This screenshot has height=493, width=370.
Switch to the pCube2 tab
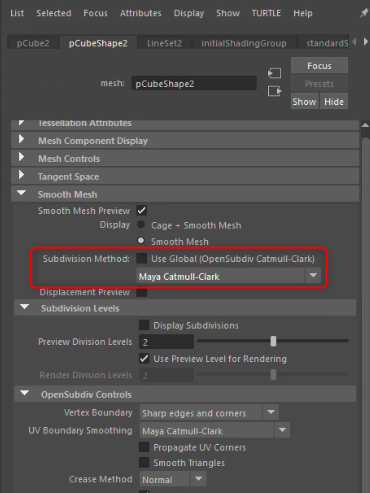(x=33, y=43)
